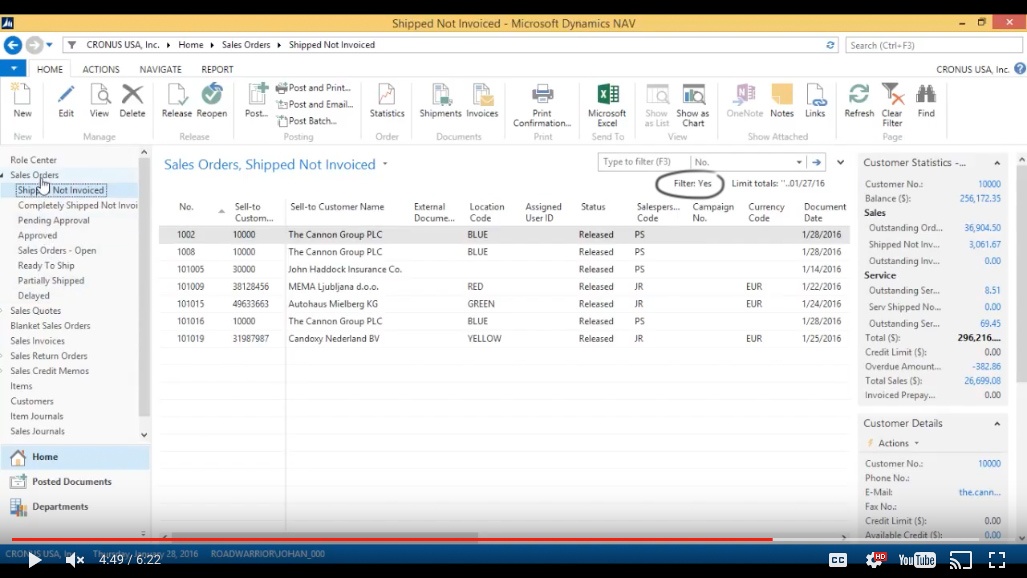Image resolution: width=1027 pixels, height=578 pixels.
Task: Open Invoices documents
Action: 482,100
